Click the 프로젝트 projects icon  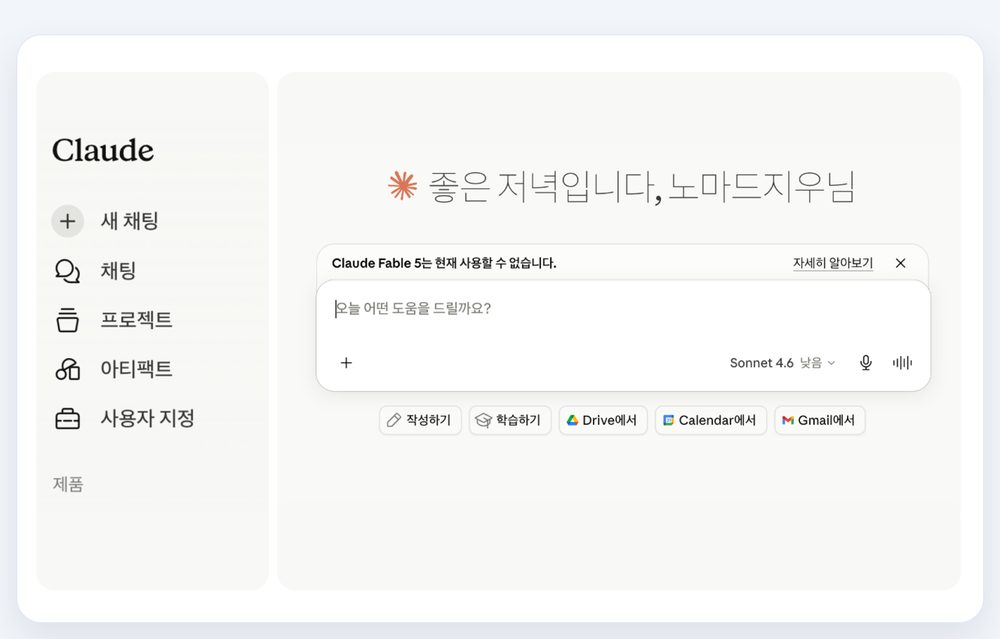(68, 320)
